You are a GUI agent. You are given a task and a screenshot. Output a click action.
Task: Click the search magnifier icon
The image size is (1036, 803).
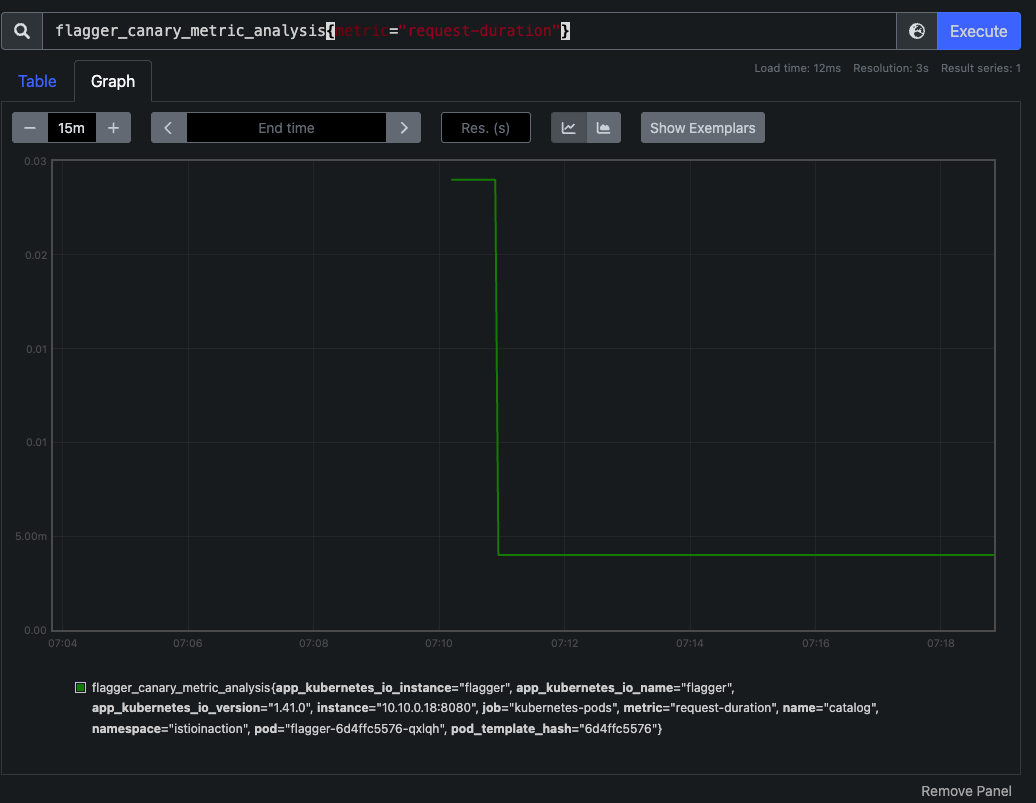tap(22, 31)
